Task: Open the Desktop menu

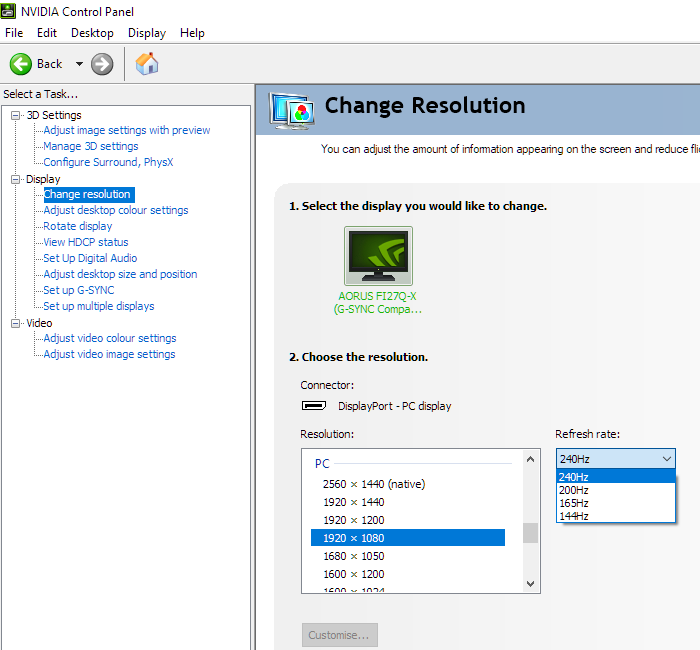Action: pos(92,33)
